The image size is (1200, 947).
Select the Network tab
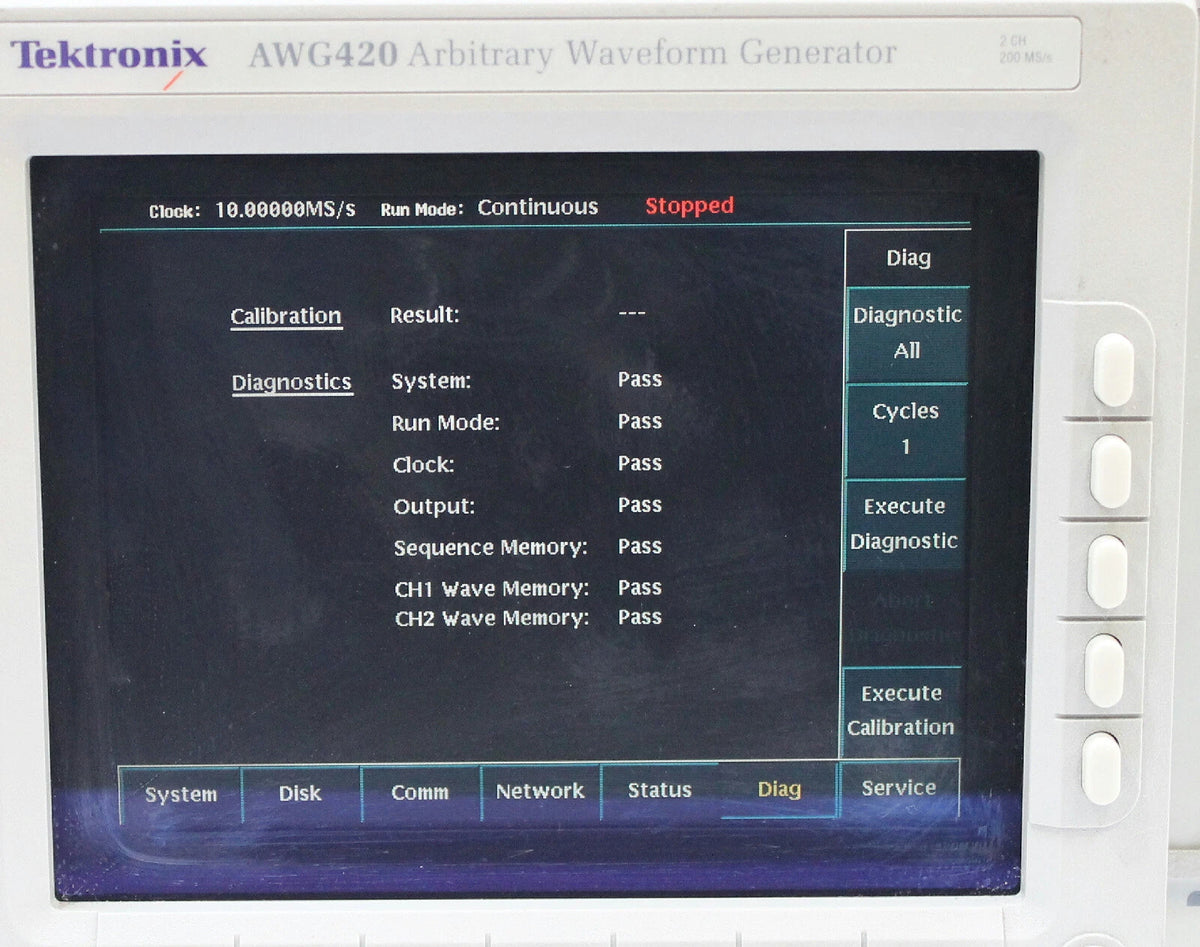click(540, 792)
